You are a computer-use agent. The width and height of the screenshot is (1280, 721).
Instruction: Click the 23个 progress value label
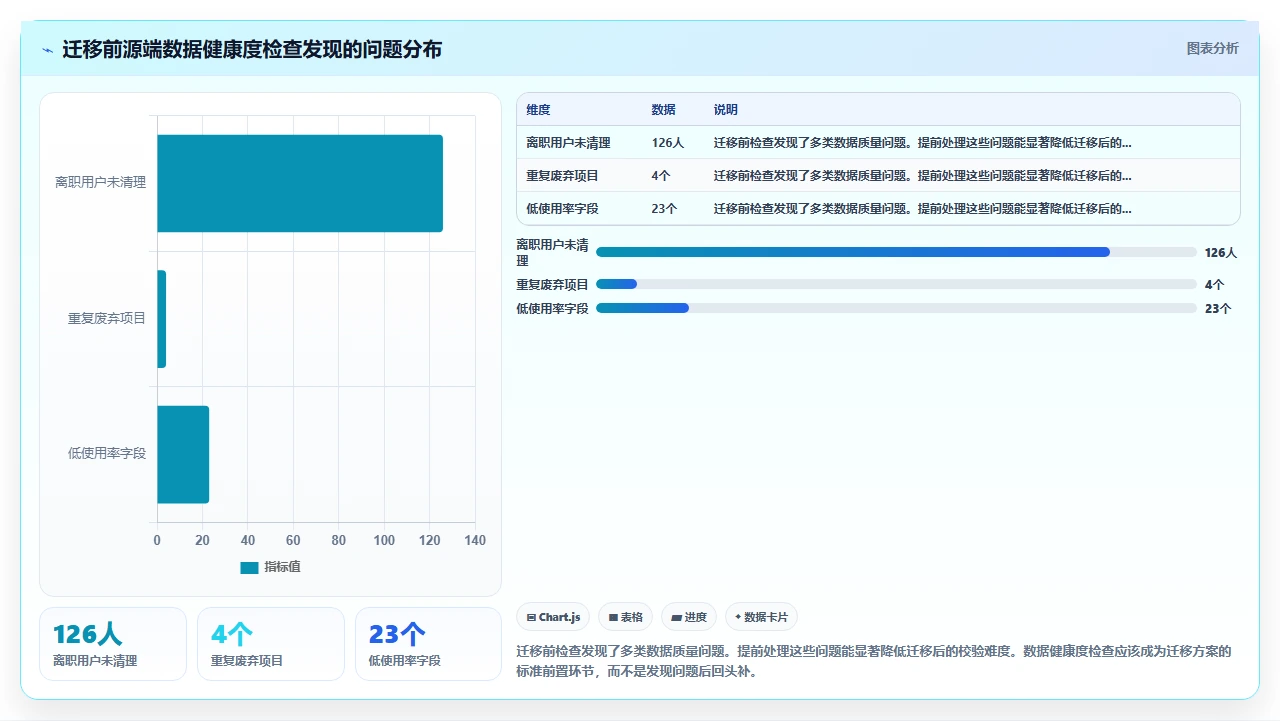[x=1218, y=309]
